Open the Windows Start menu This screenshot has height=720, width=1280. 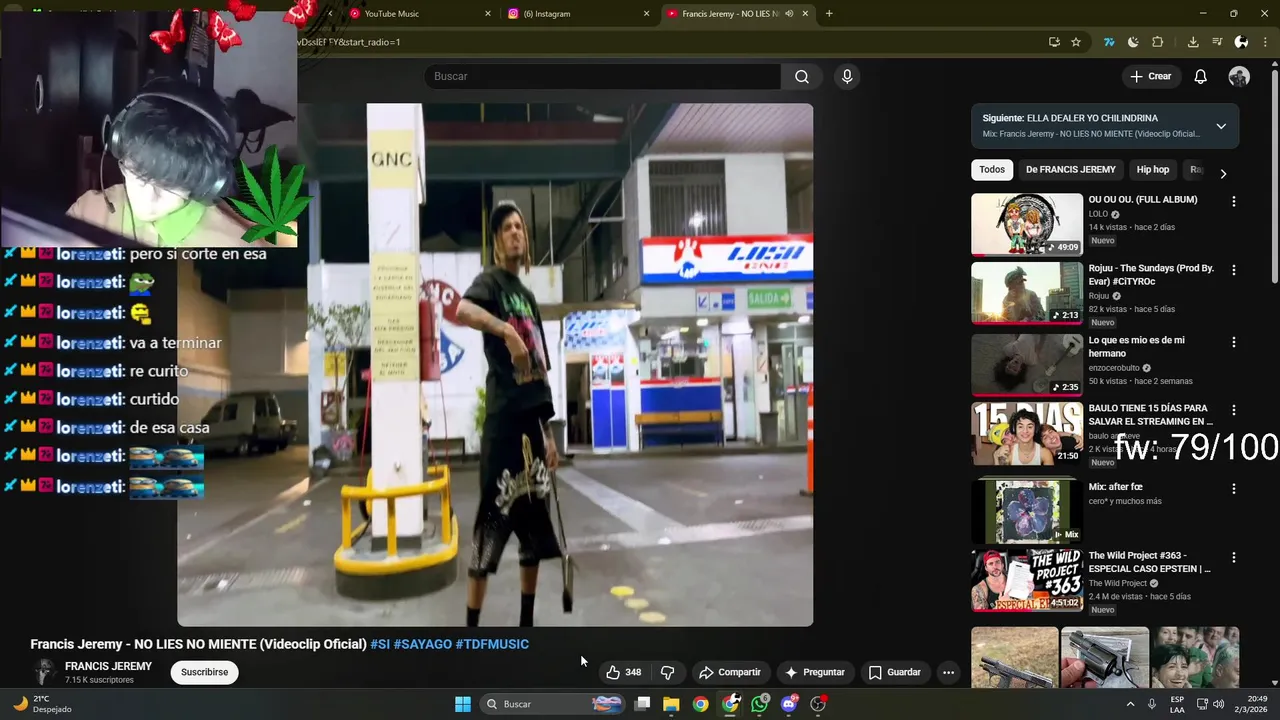click(x=463, y=704)
